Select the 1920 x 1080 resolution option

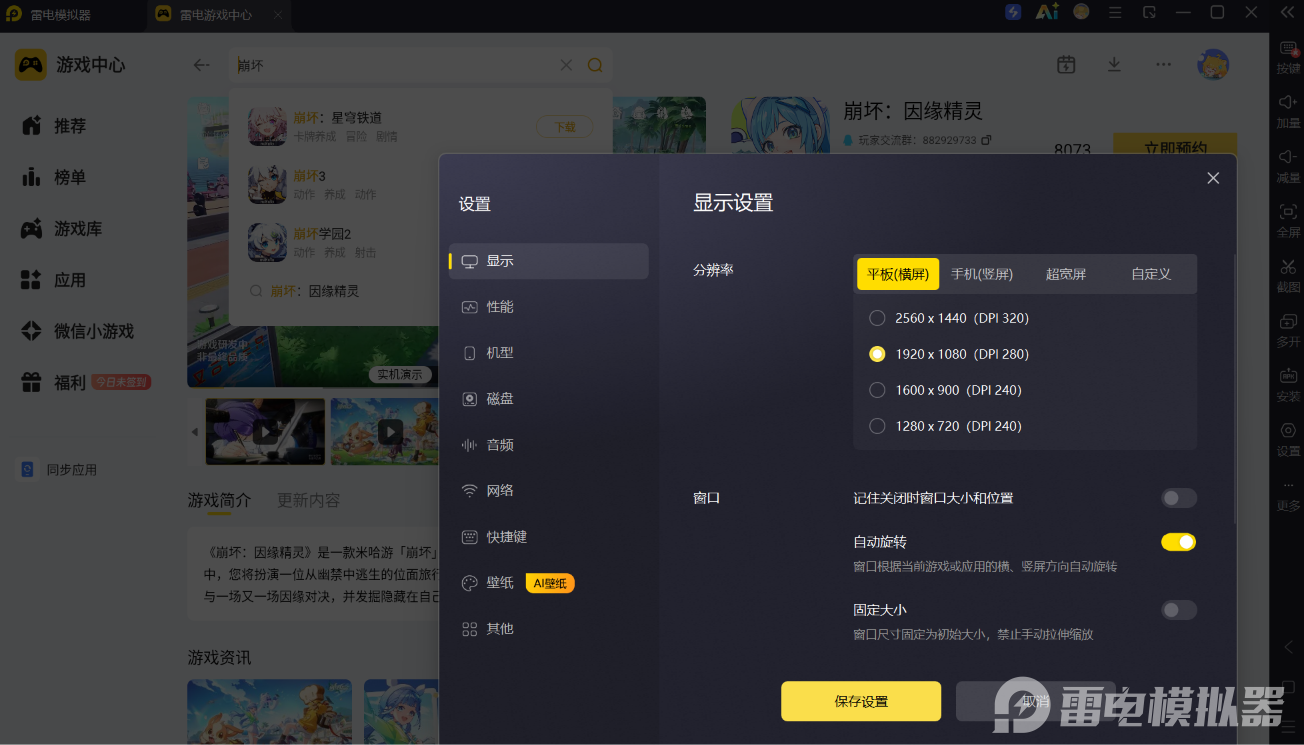tap(877, 354)
